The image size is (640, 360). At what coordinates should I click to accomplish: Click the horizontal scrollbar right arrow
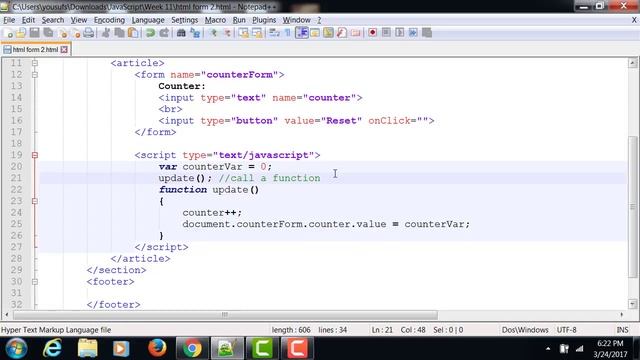[x=622, y=315]
